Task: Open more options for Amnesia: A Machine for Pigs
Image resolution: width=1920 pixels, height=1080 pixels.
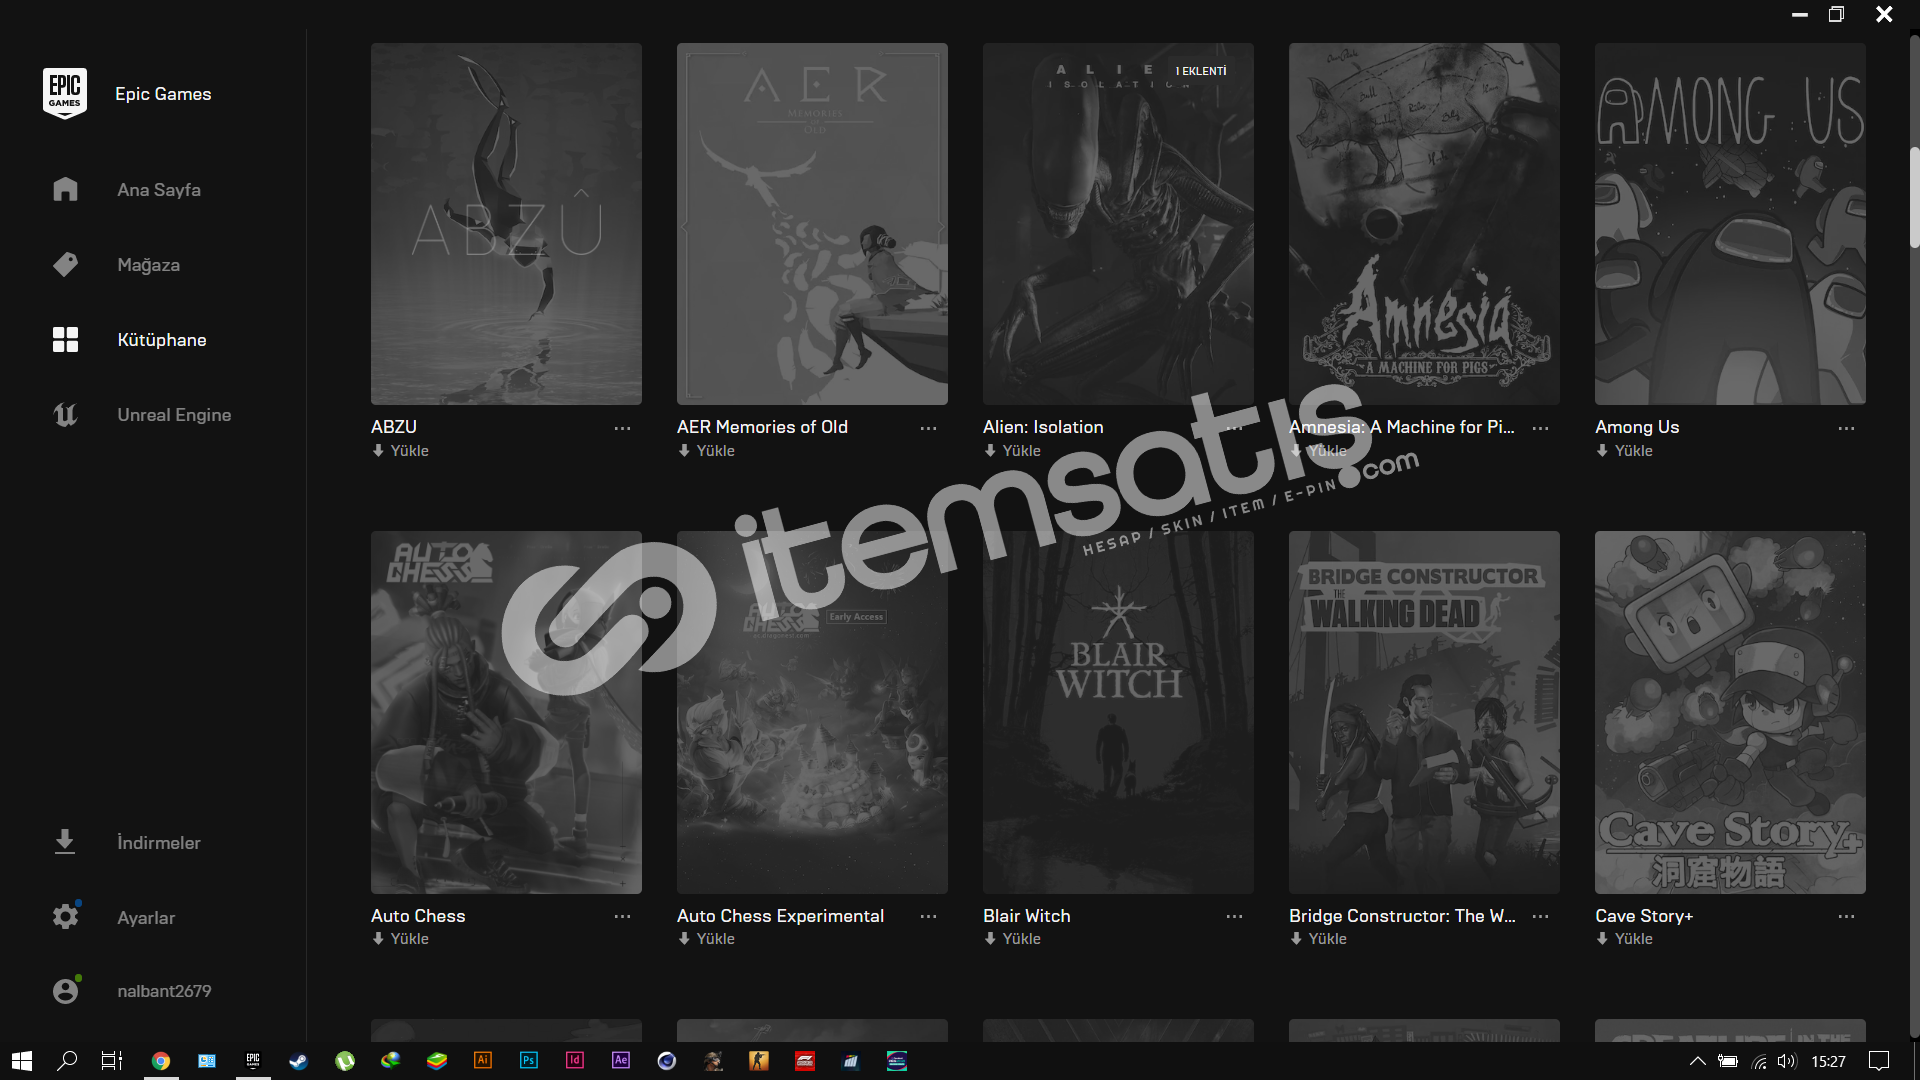Action: click(x=1540, y=428)
